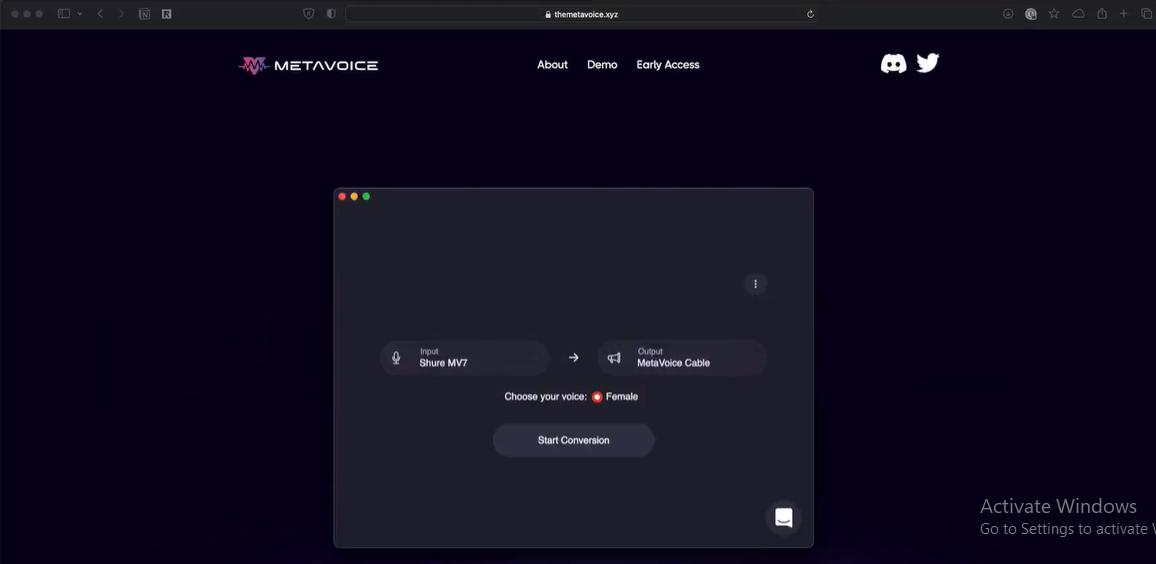This screenshot has width=1156, height=564.
Task: Toggle the Safari sidebar button
Action: (64, 14)
